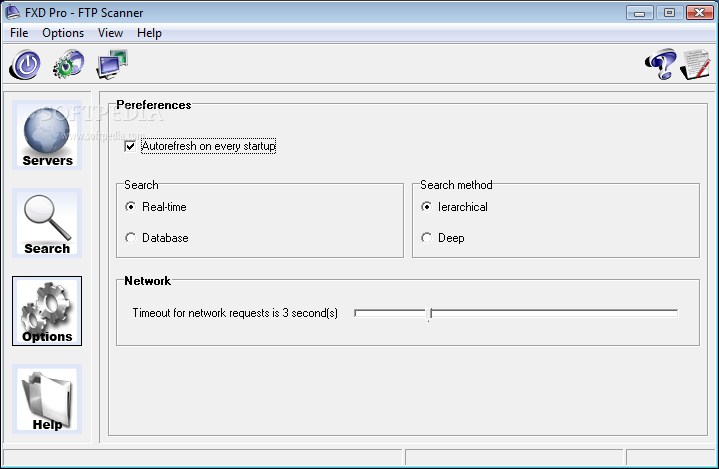Minimize the FXD Pro window
This screenshot has height=469, width=719.
coord(640,12)
